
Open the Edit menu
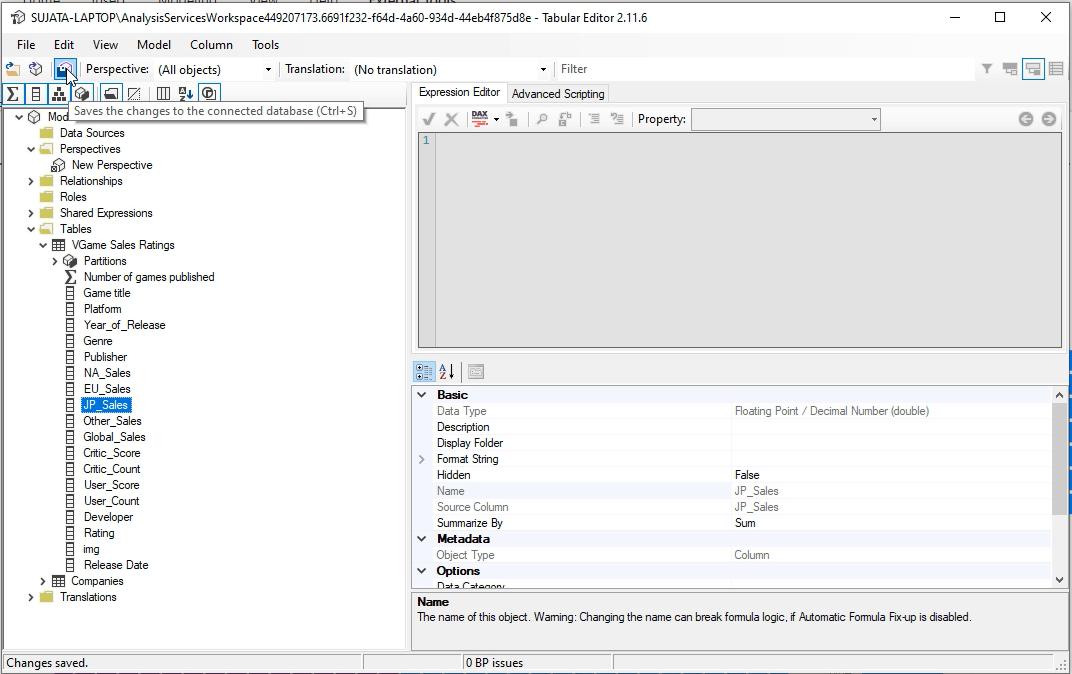click(x=64, y=45)
